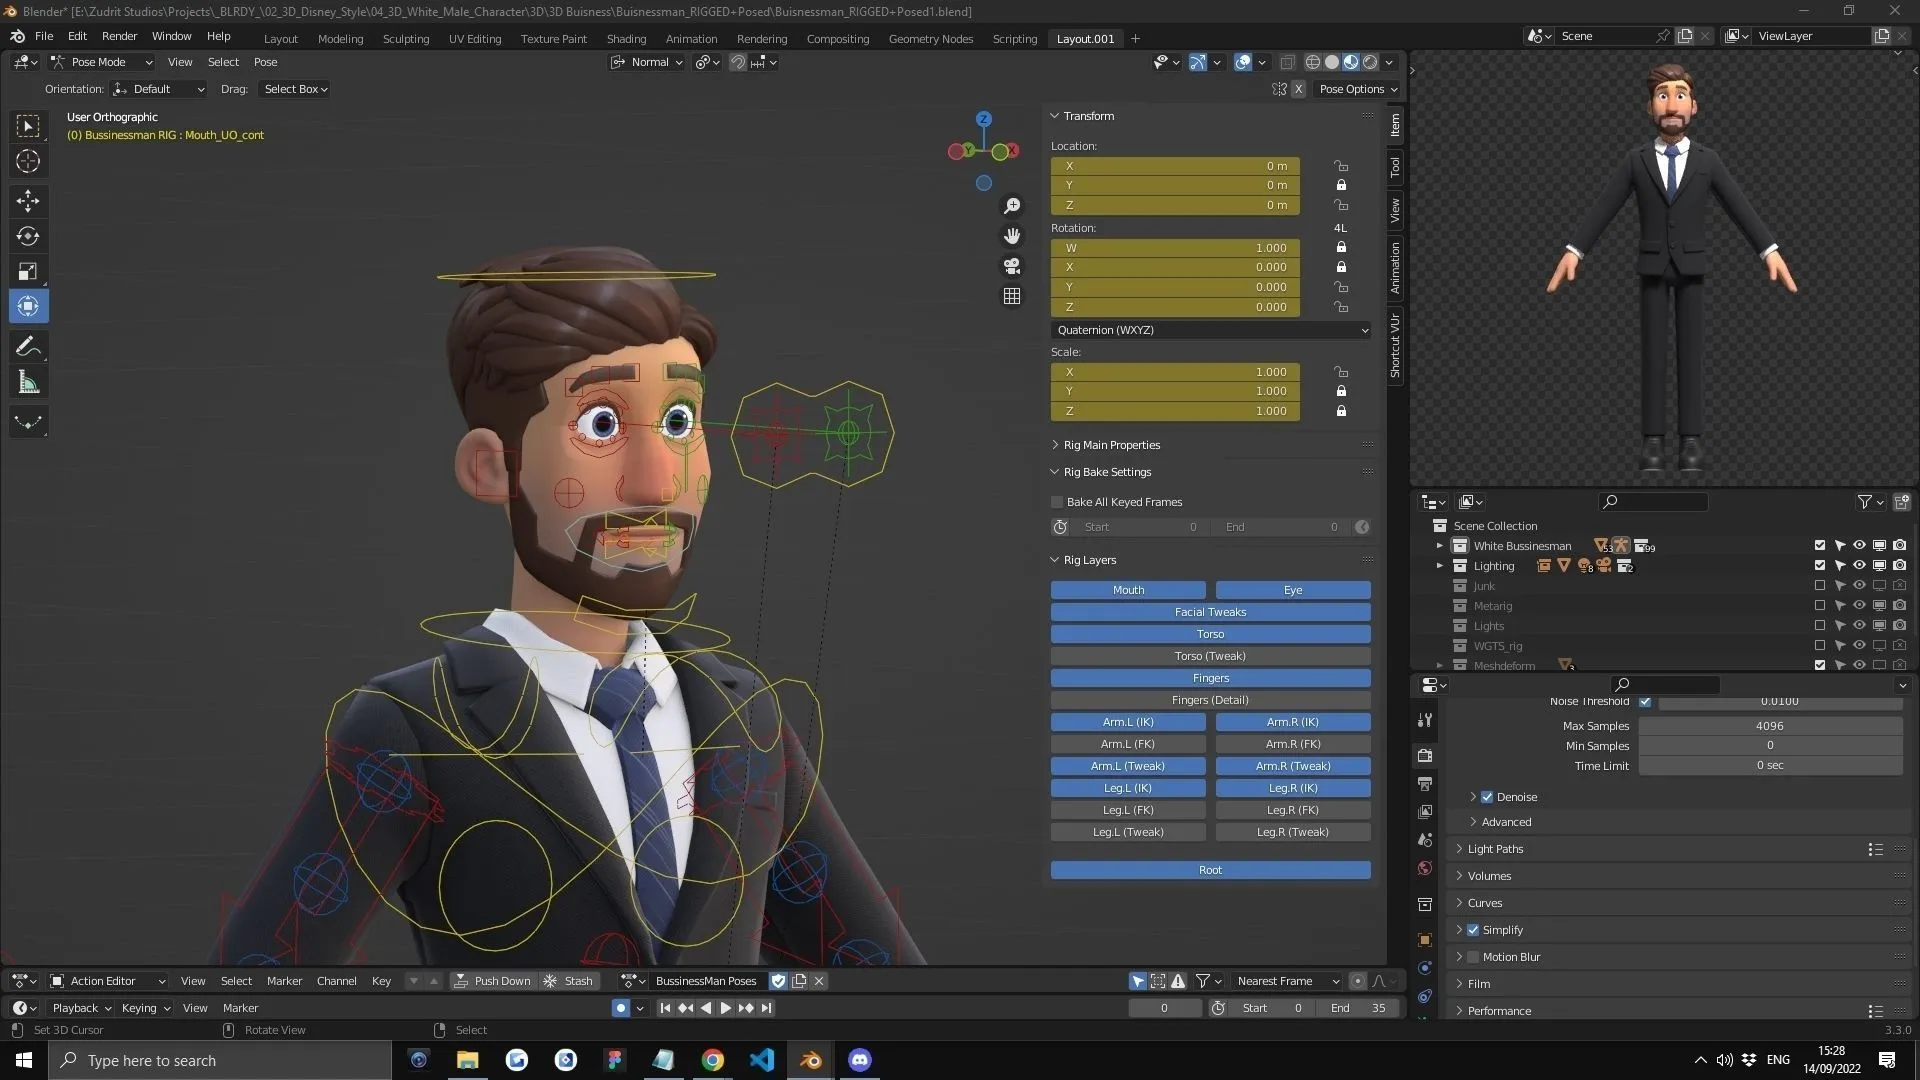
Task: Open the Render menu
Action: pos(119,36)
